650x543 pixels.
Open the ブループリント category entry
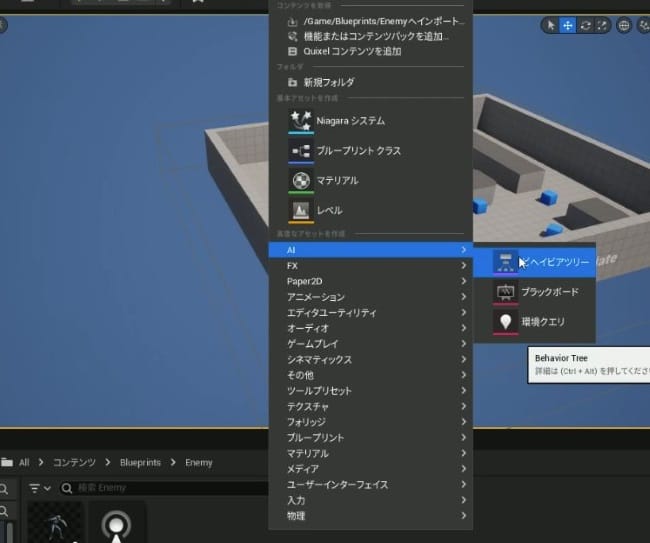[371, 438]
